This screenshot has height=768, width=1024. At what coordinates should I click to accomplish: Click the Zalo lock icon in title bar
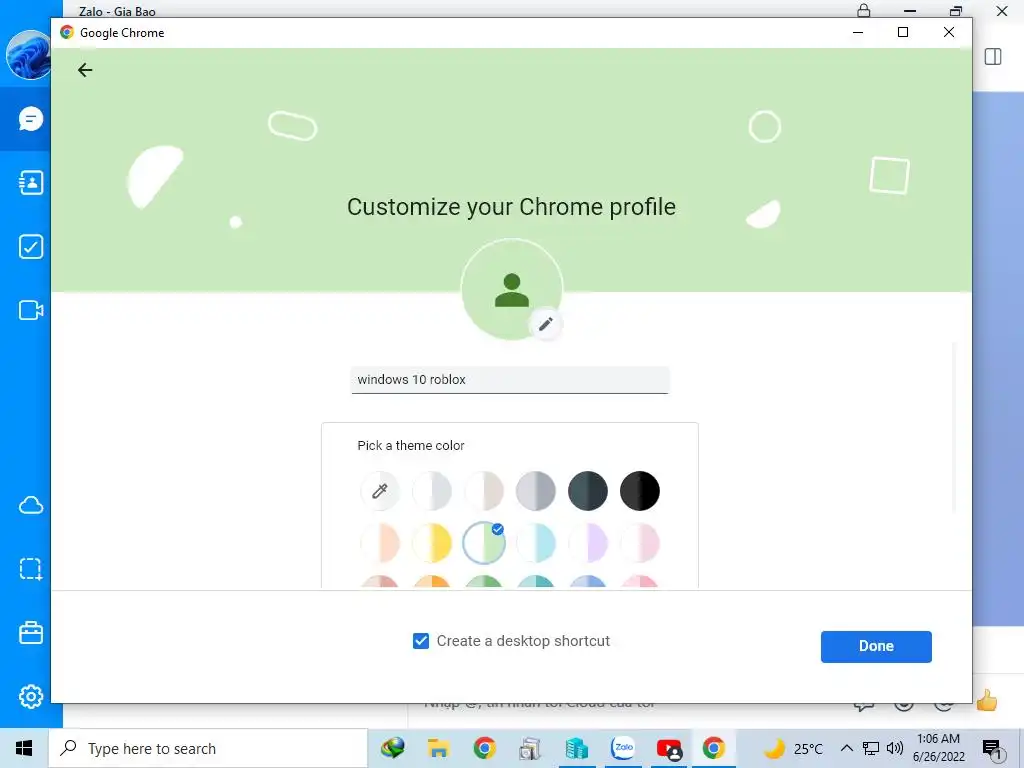click(863, 10)
